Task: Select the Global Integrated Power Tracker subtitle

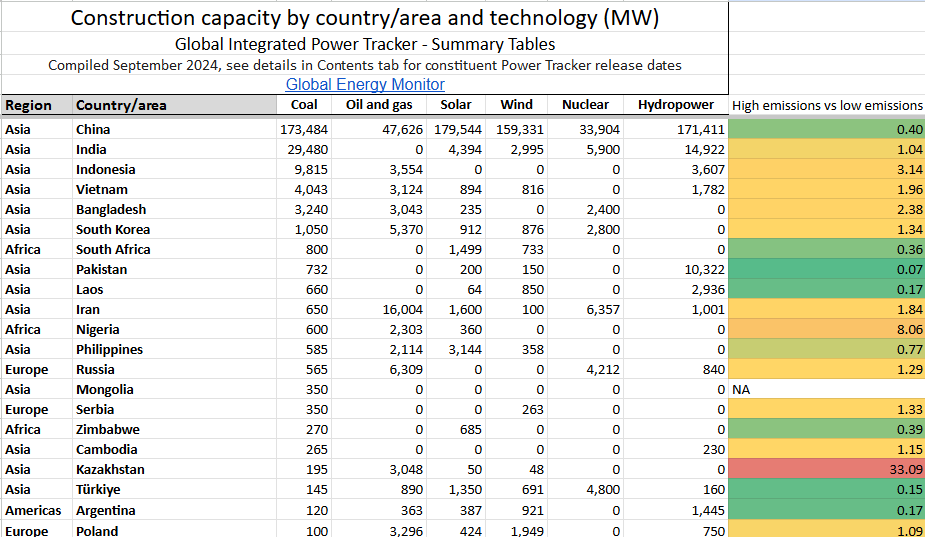Action: point(365,44)
